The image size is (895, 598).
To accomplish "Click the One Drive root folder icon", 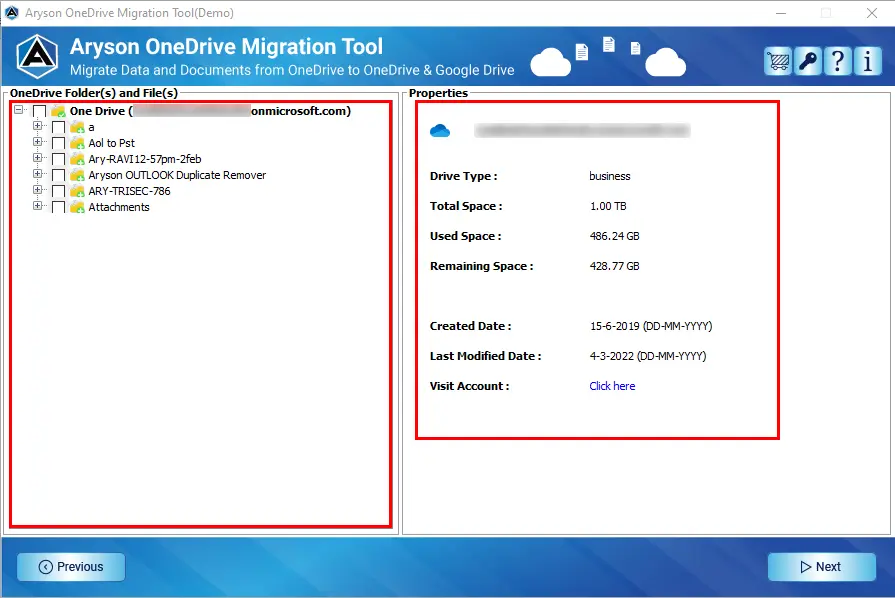I will point(58,111).
